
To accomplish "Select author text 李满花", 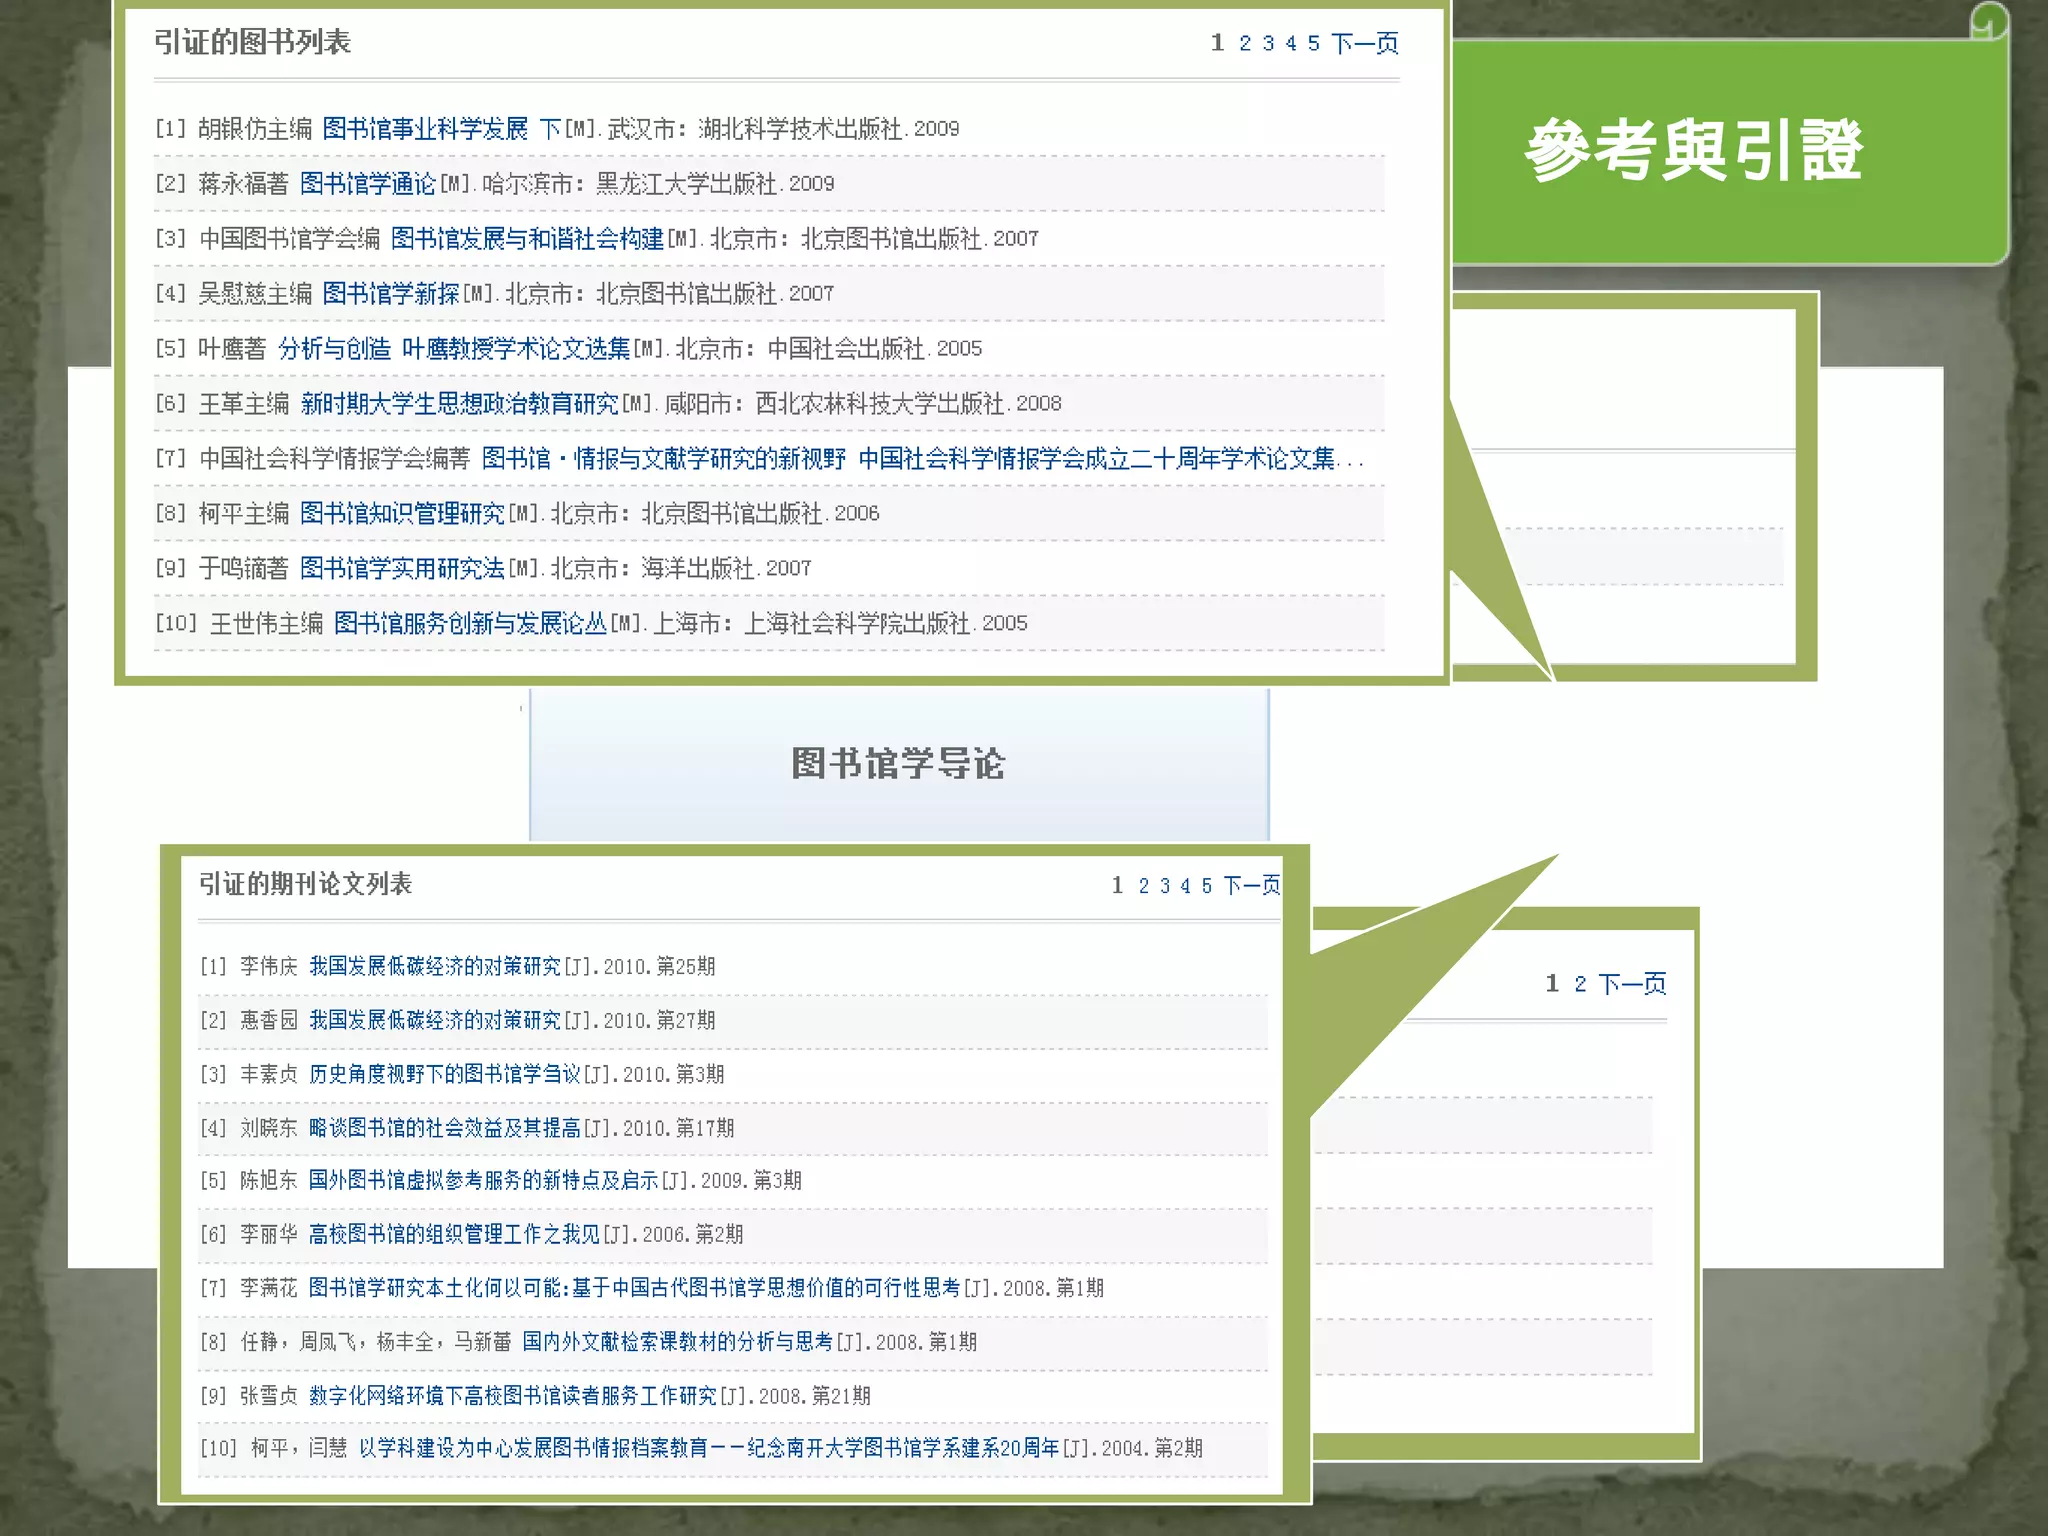I will click(268, 1288).
